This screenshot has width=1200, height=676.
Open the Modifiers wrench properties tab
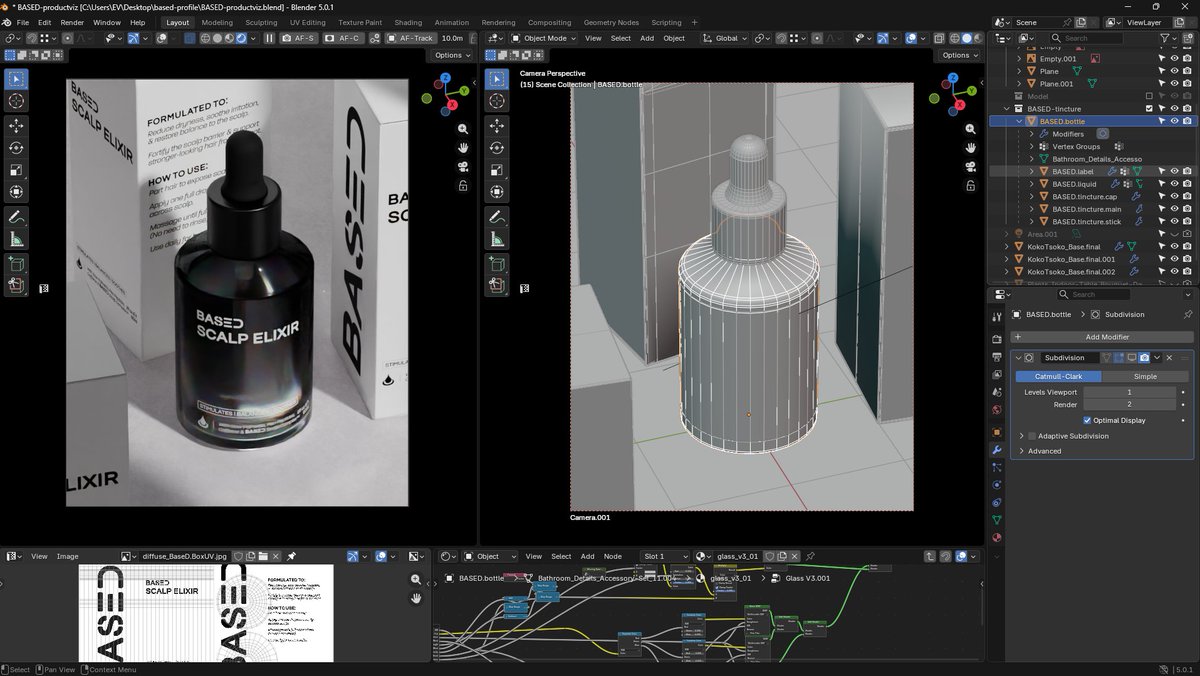point(996,450)
